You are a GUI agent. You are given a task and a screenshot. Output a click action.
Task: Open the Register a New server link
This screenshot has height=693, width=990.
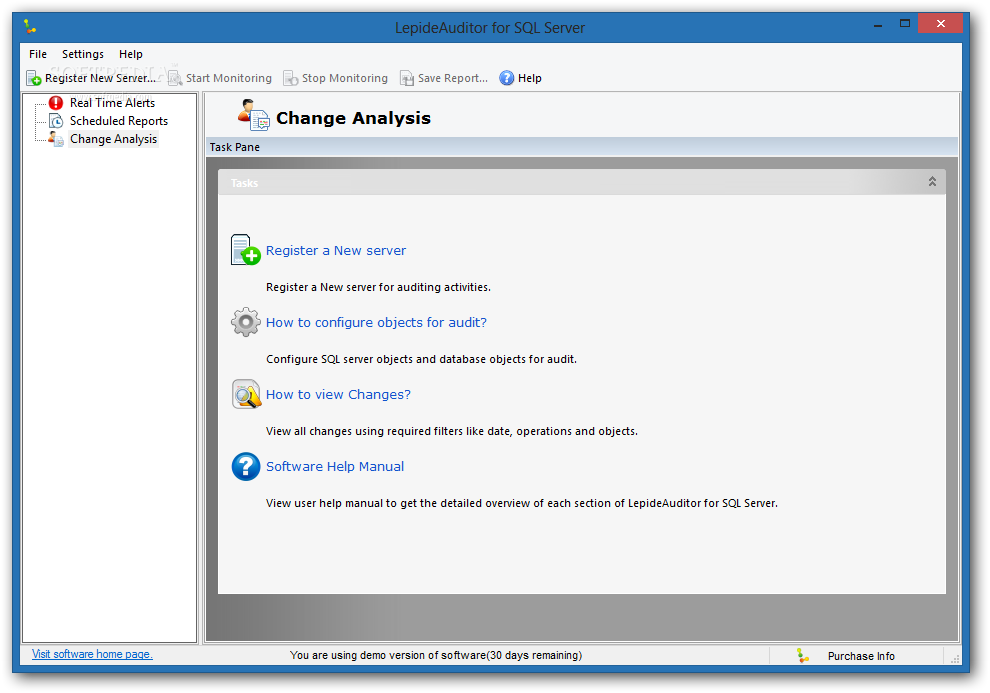[336, 251]
